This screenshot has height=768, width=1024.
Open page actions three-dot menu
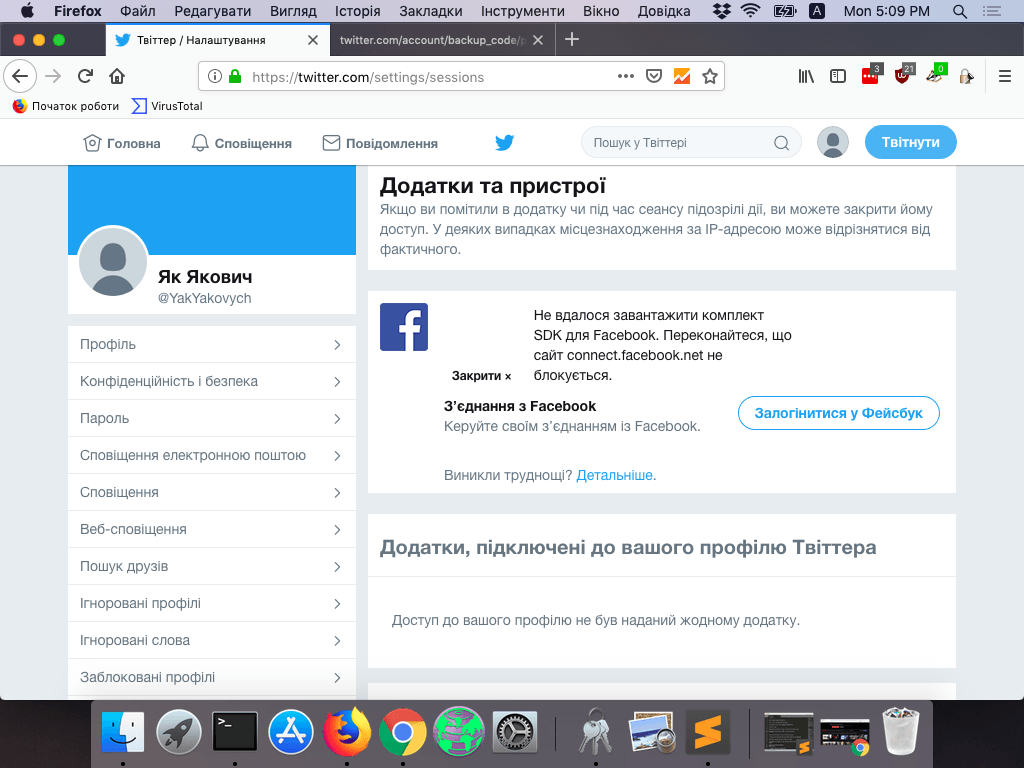pyautogui.click(x=626, y=76)
